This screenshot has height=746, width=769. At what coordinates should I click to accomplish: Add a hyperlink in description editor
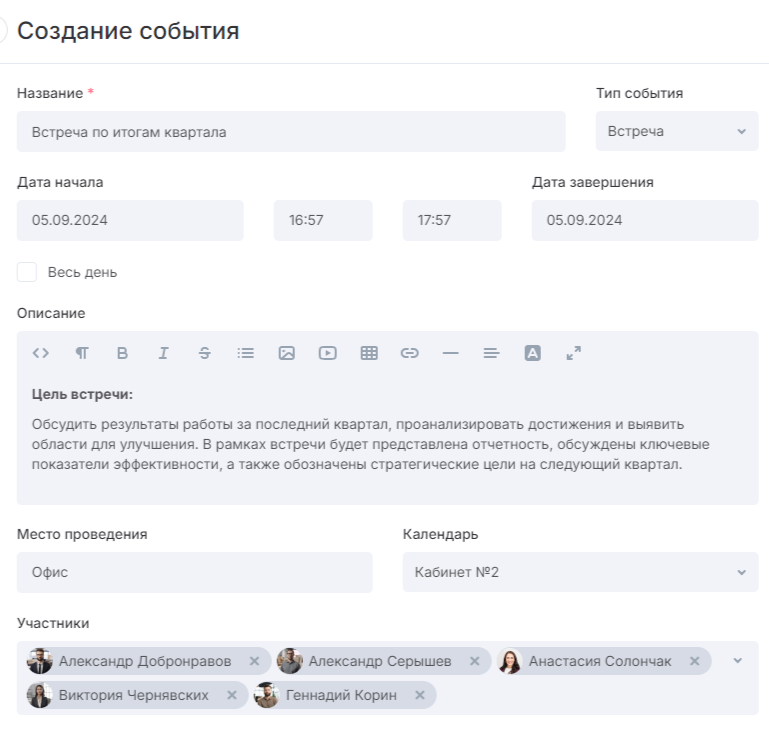tap(409, 353)
